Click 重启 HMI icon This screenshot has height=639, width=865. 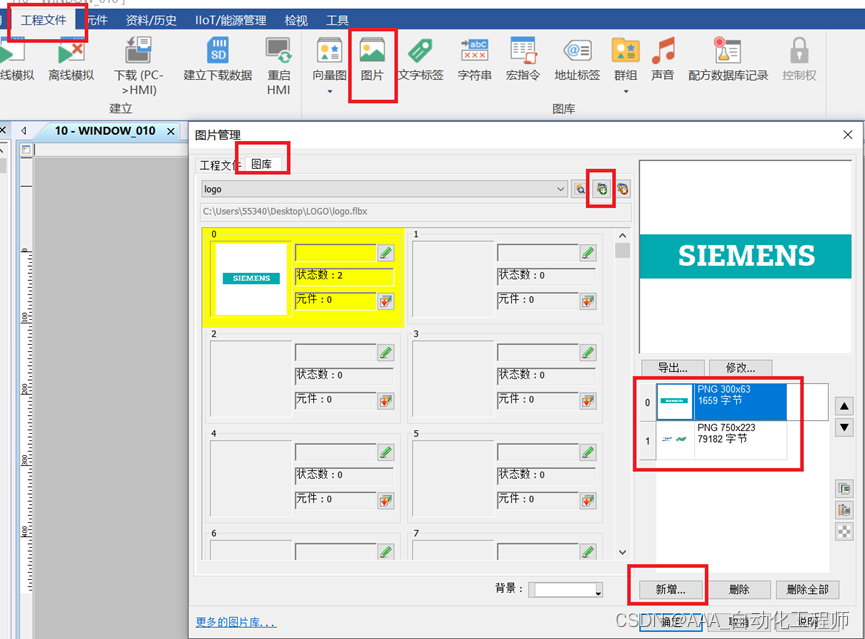(x=279, y=66)
